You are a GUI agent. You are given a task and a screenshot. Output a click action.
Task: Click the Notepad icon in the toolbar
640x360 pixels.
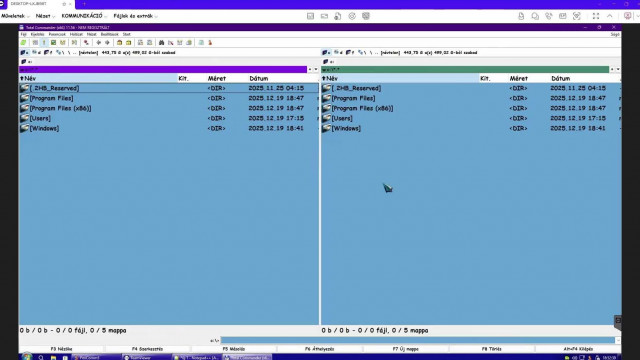tap(201, 42)
